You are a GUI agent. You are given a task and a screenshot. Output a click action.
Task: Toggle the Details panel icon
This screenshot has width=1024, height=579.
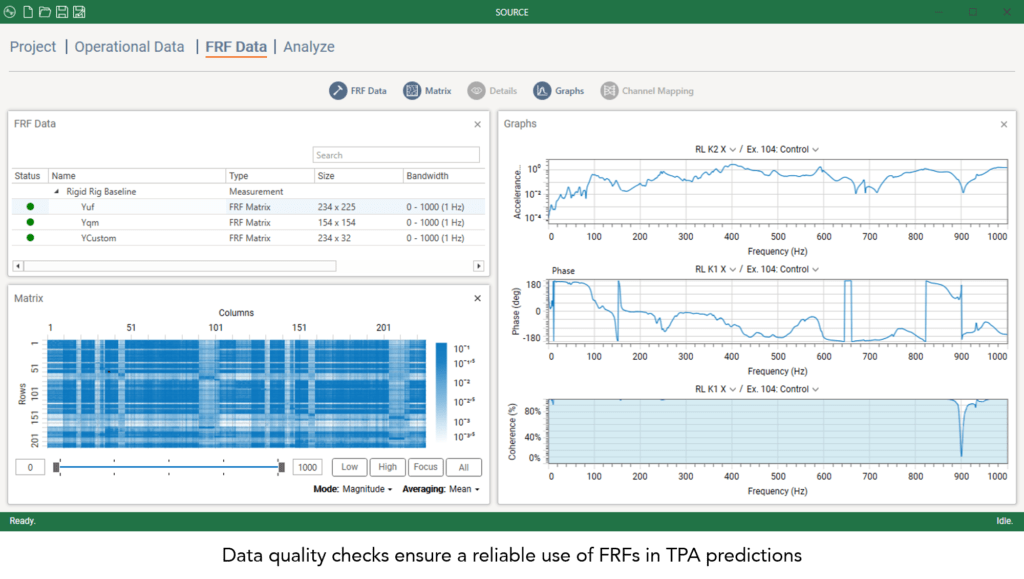point(476,91)
